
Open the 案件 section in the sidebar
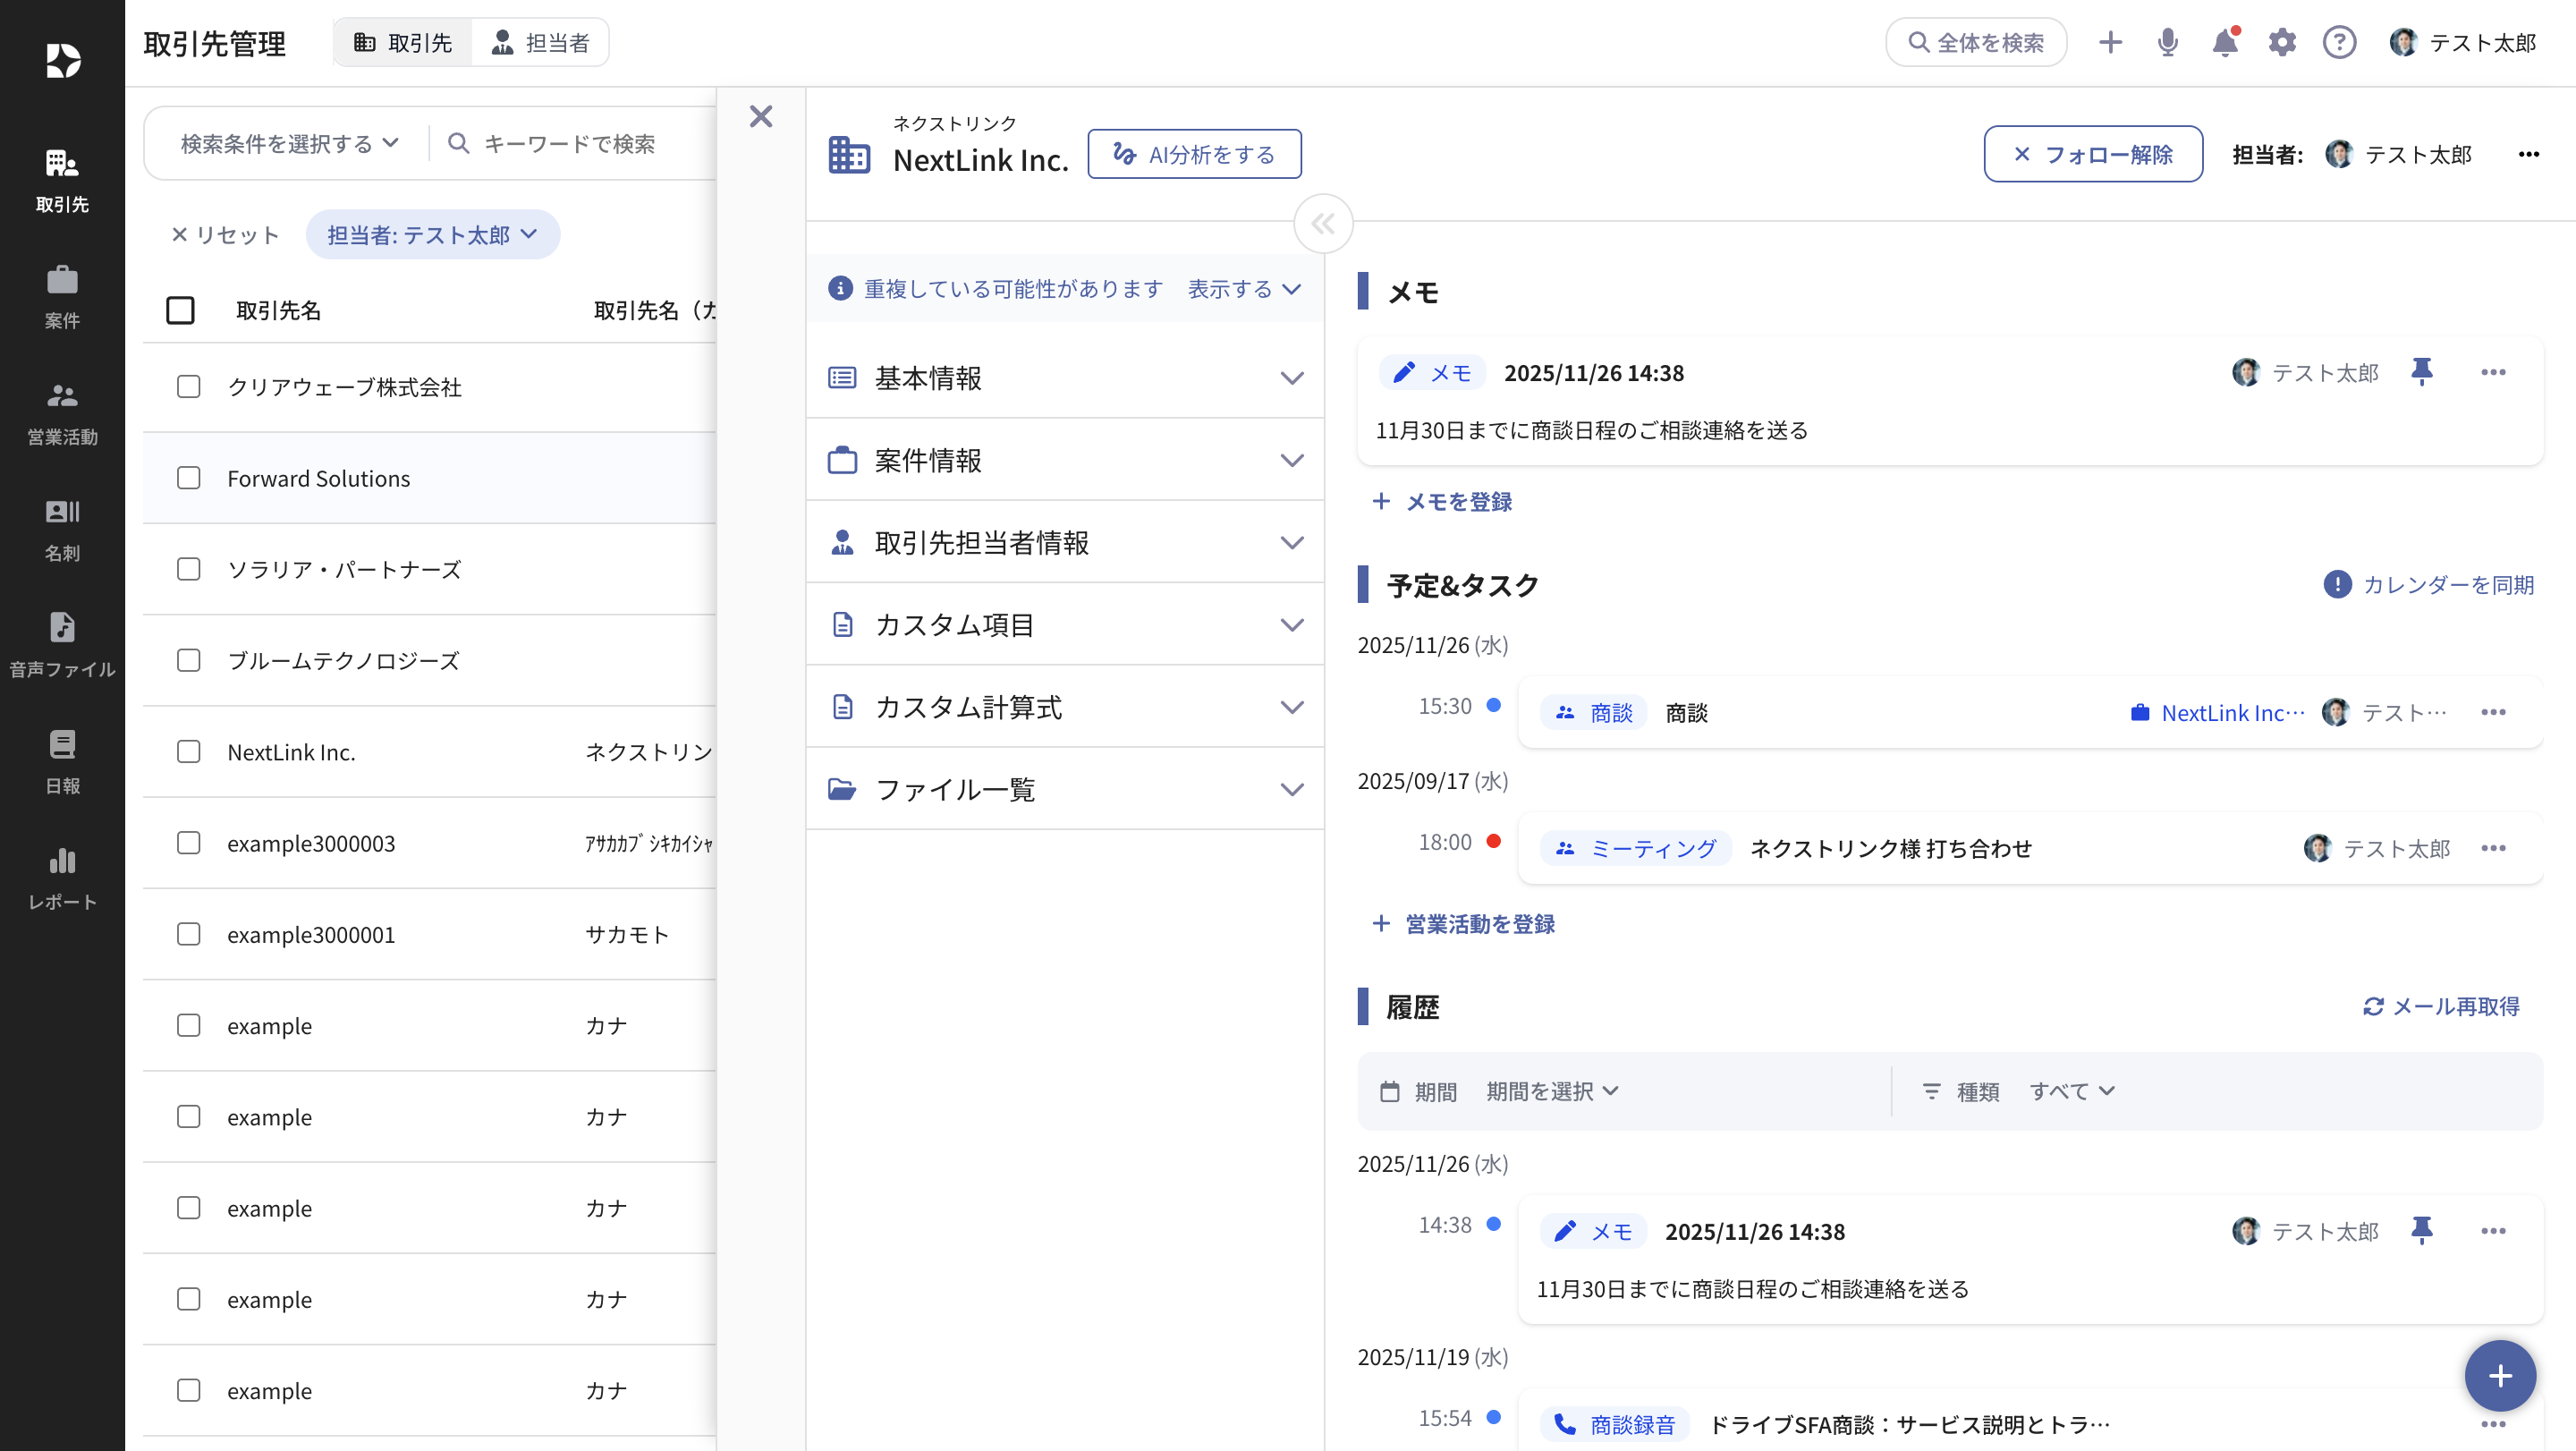[x=61, y=295]
